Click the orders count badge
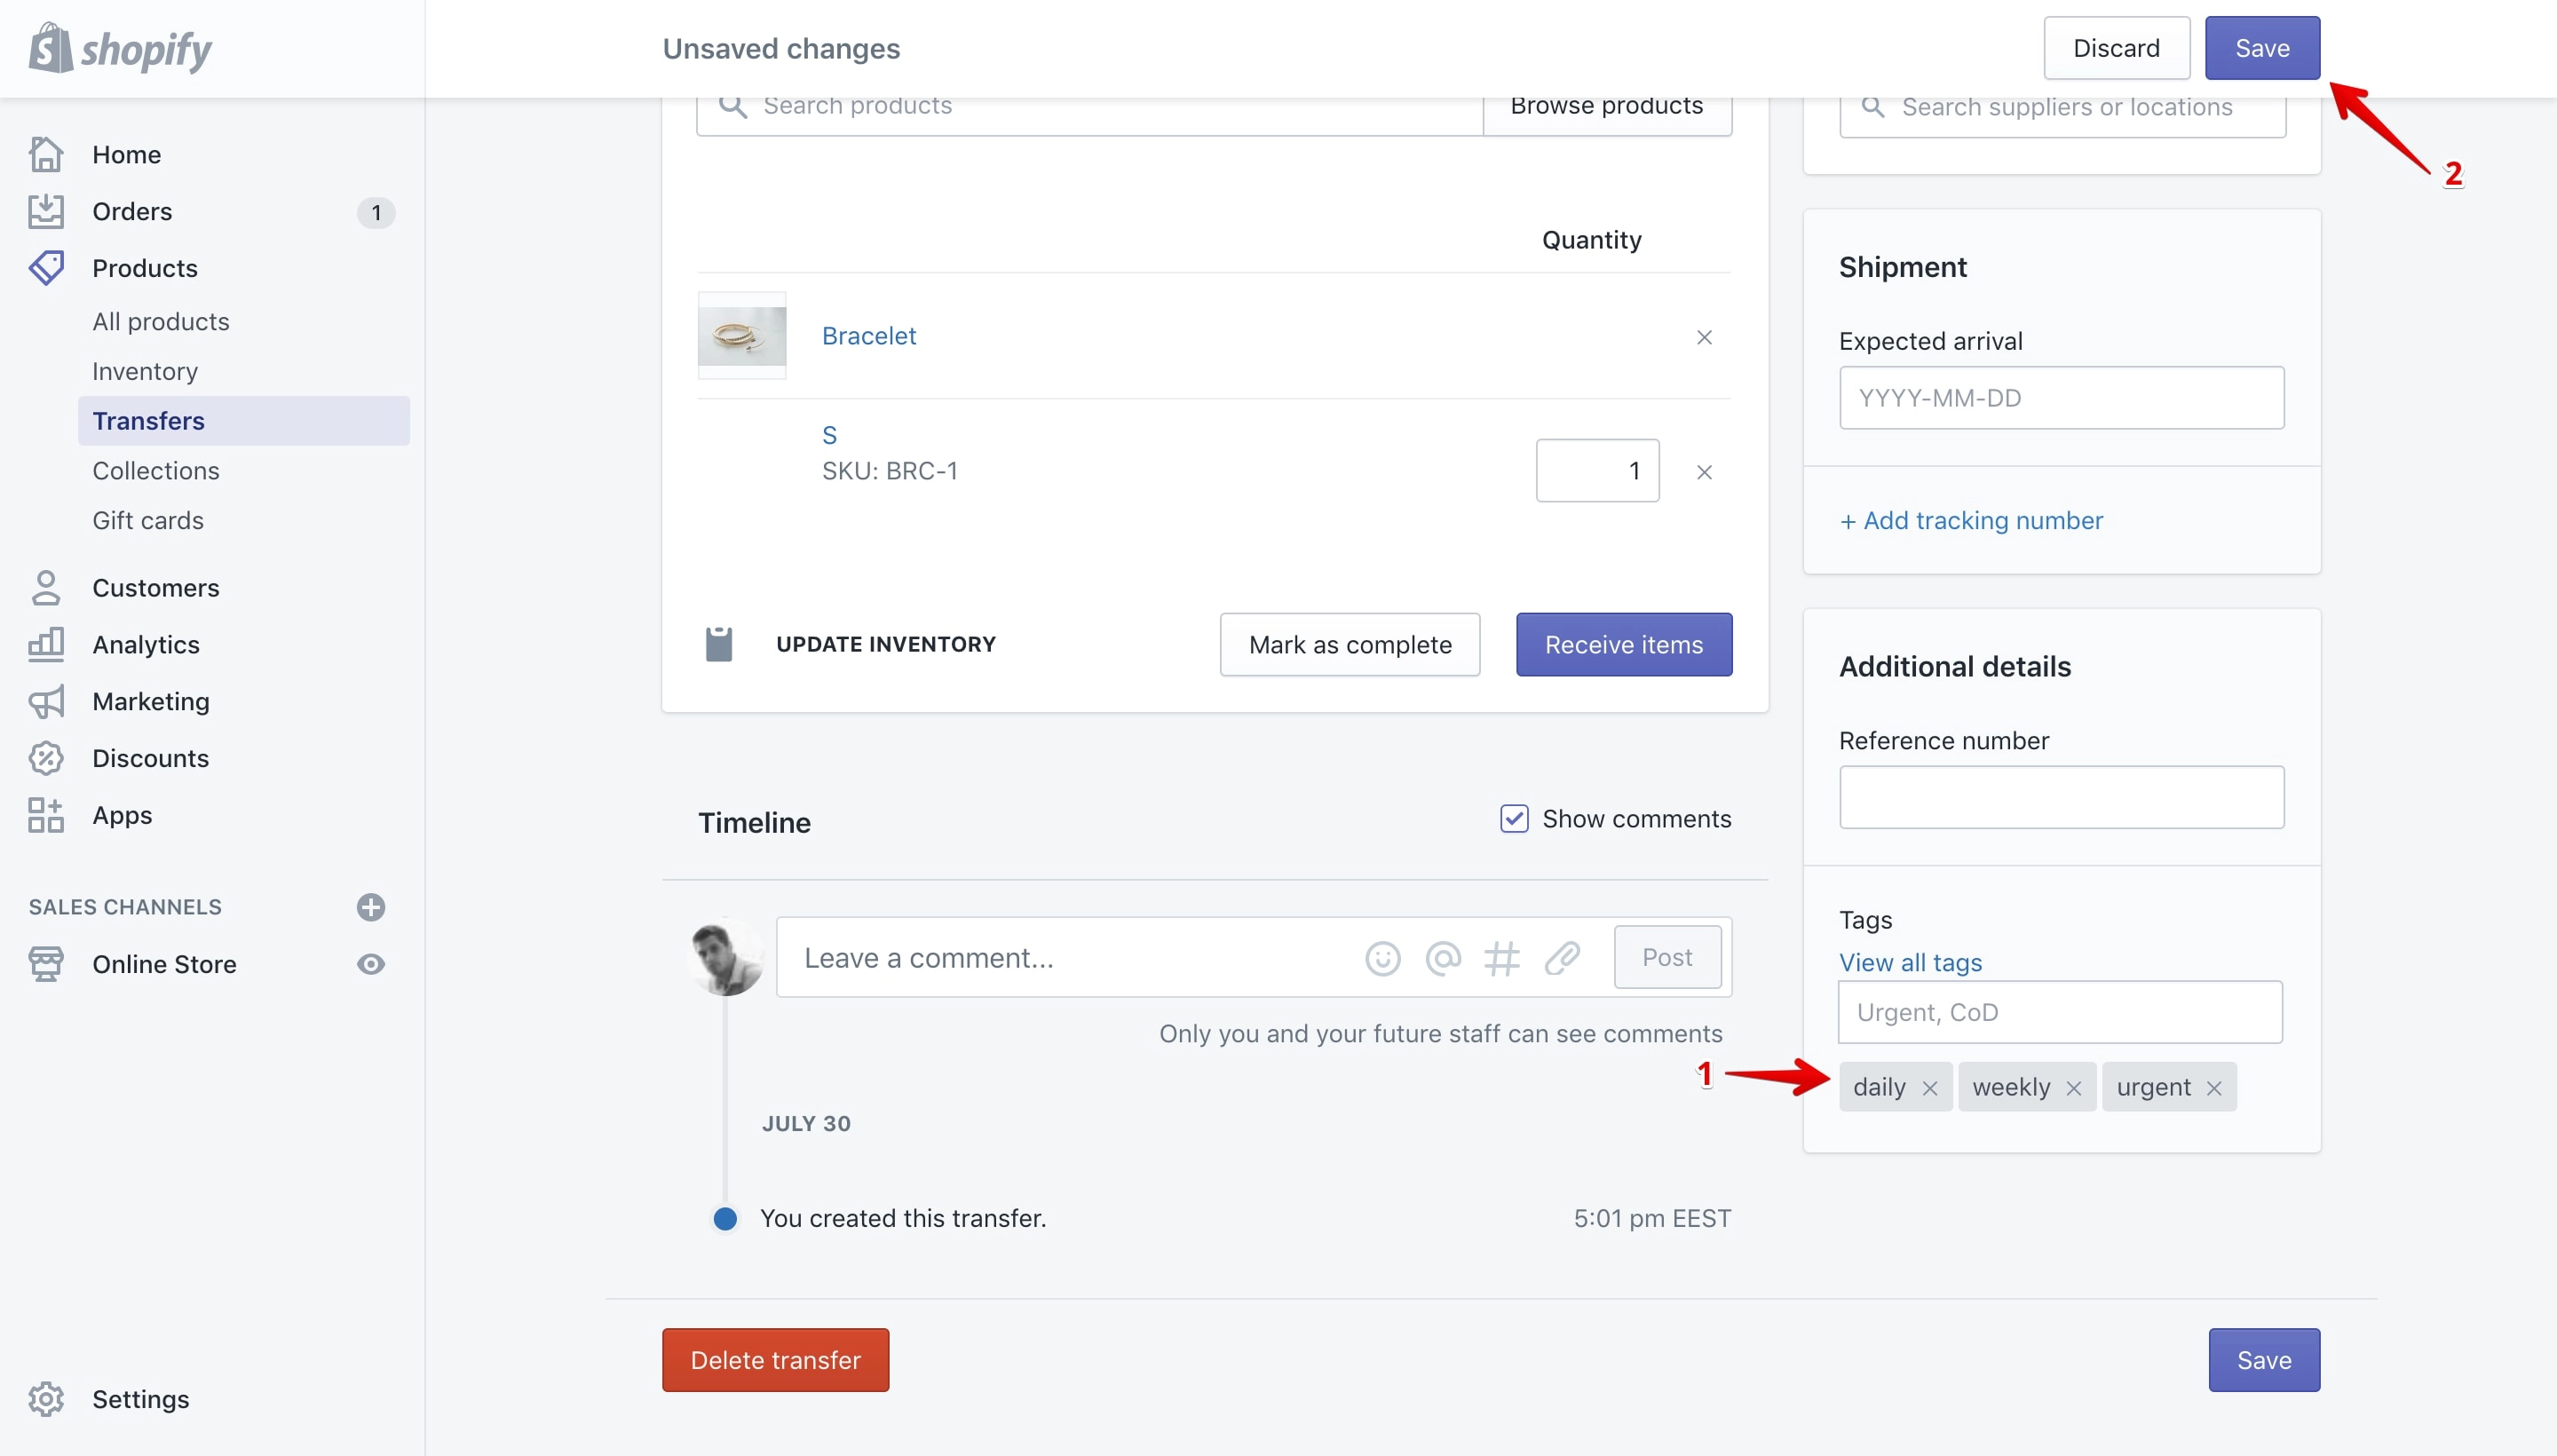 (x=376, y=212)
